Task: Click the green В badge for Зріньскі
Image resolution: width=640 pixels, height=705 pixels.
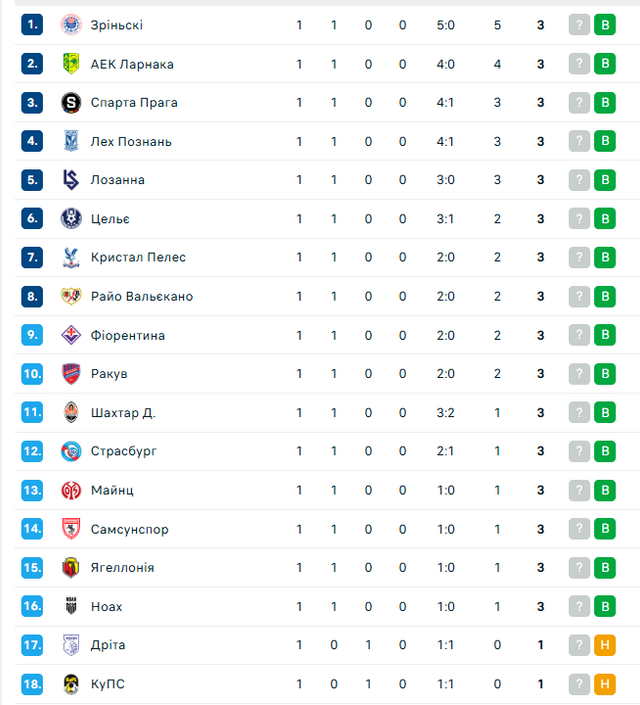Action: [x=604, y=25]
